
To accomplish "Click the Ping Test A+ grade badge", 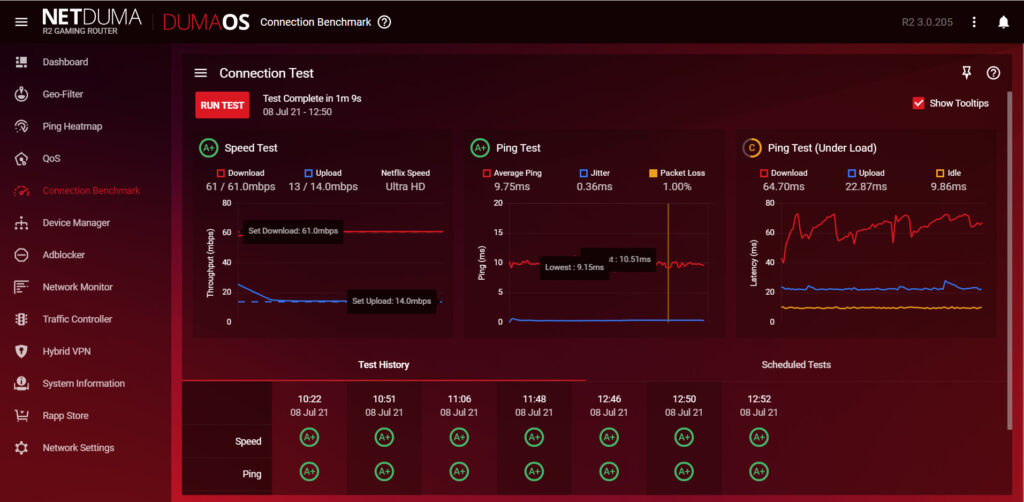I will point(480,148).
